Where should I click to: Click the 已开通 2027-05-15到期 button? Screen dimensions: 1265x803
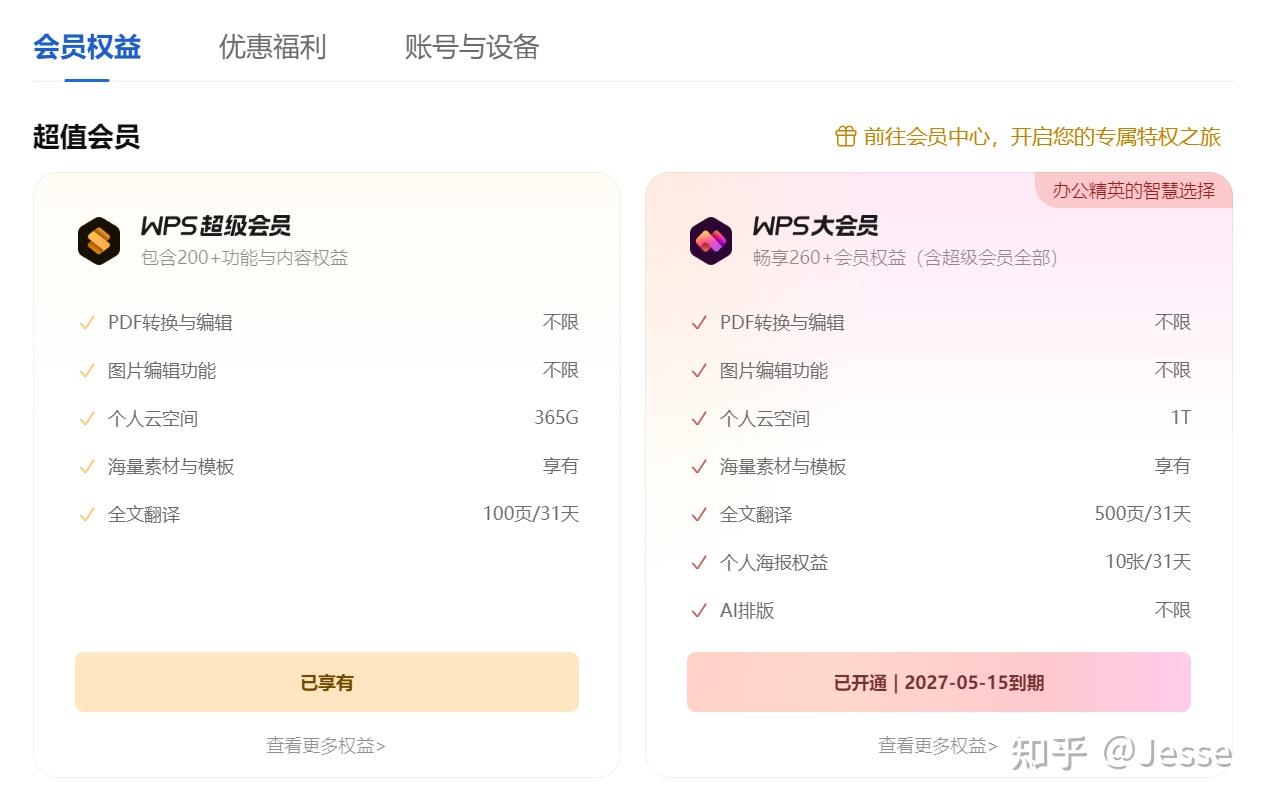tap(939, 682)
